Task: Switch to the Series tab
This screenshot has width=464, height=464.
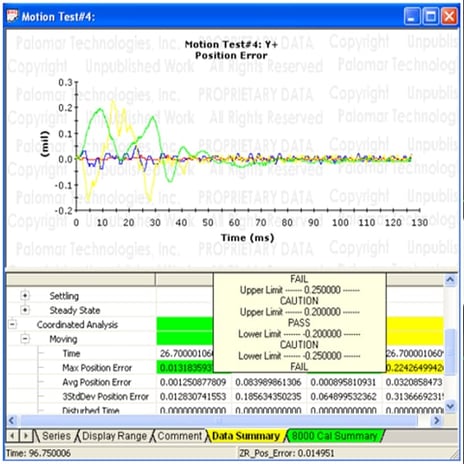Action: [x=56, y=436]
